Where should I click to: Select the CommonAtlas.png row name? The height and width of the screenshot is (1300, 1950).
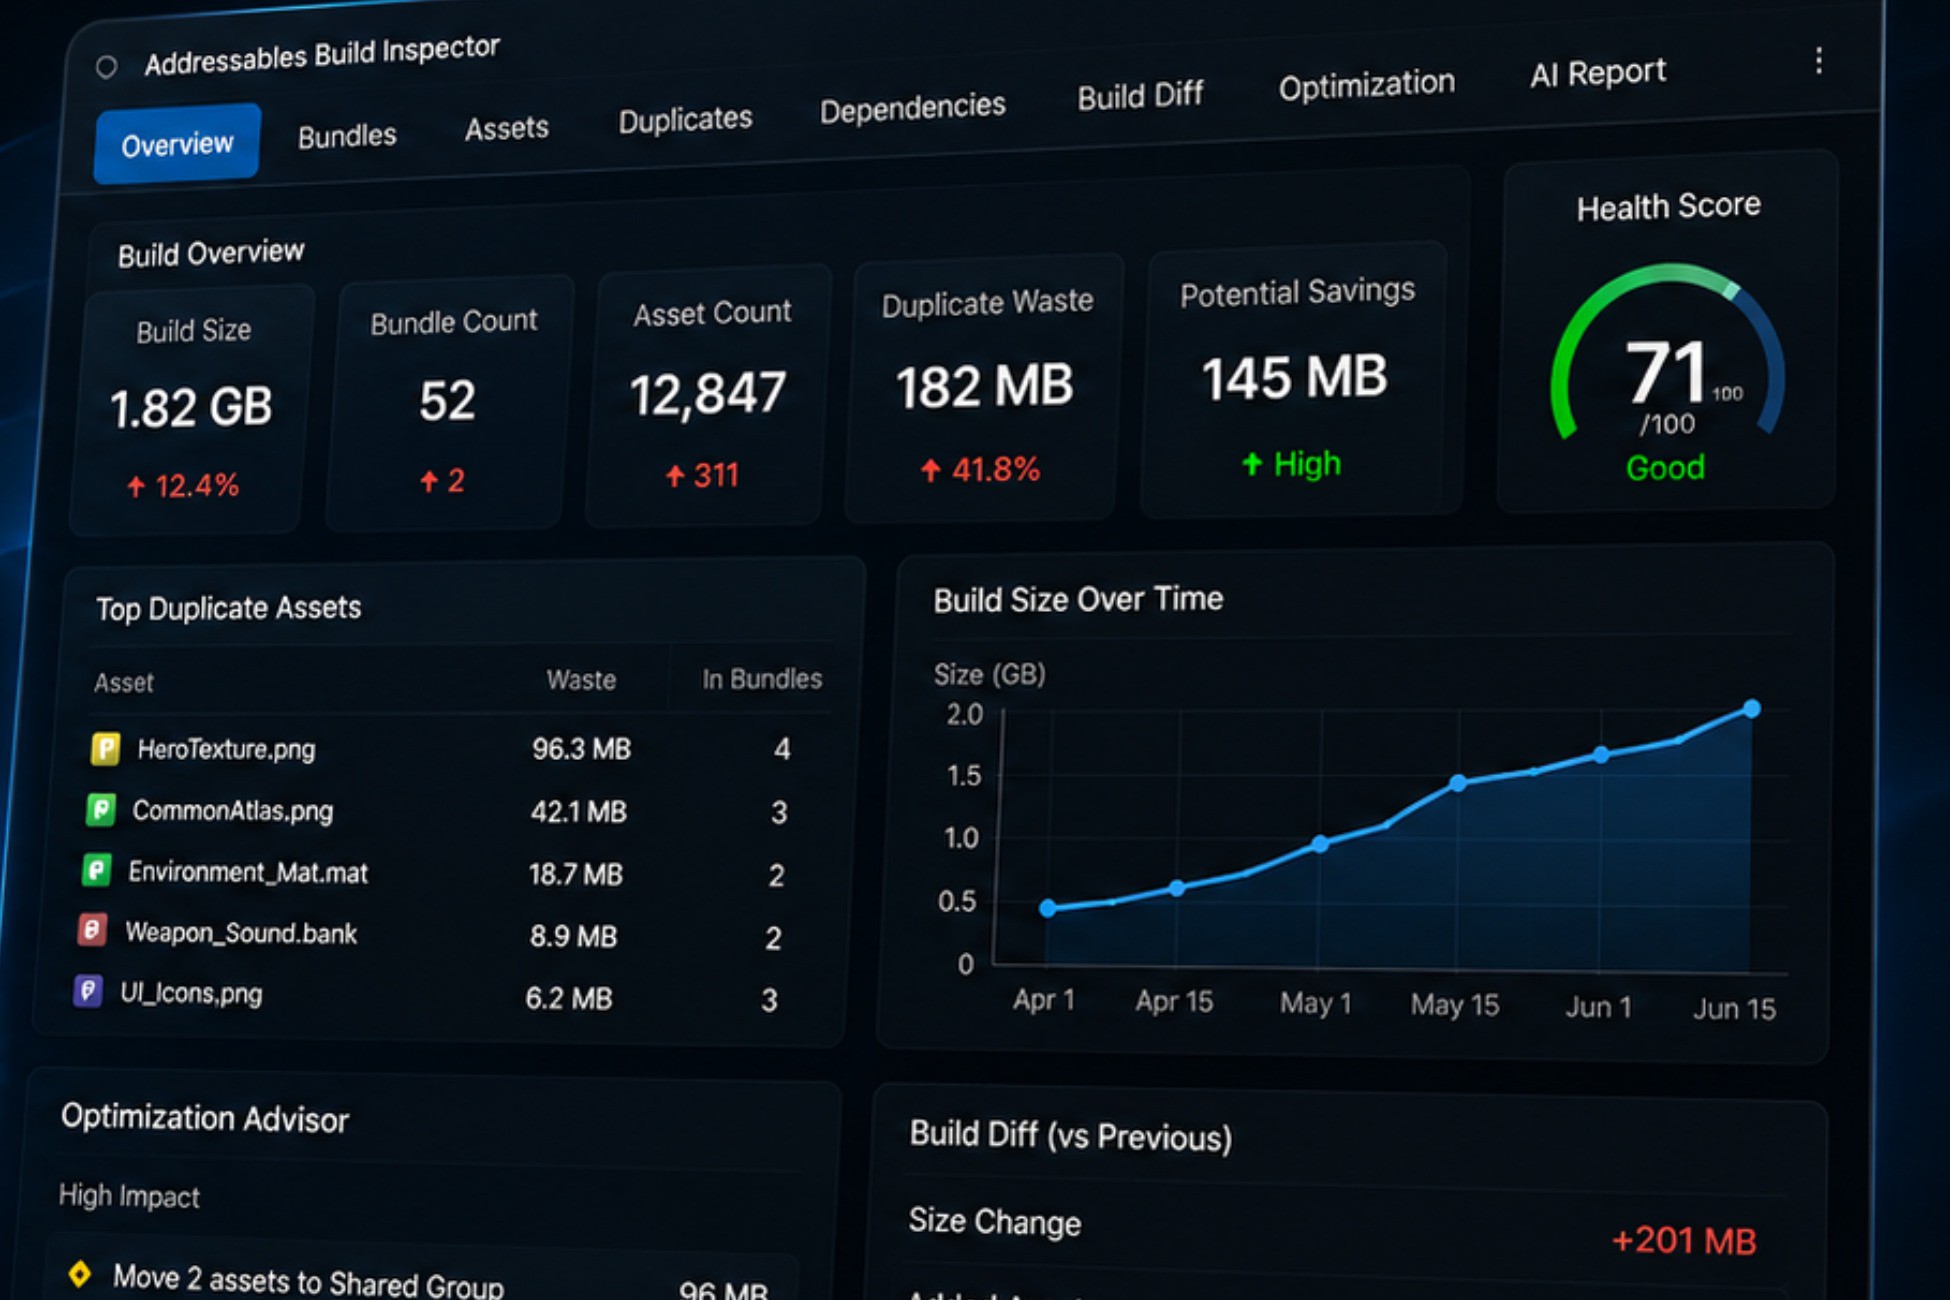coord(233,811)
